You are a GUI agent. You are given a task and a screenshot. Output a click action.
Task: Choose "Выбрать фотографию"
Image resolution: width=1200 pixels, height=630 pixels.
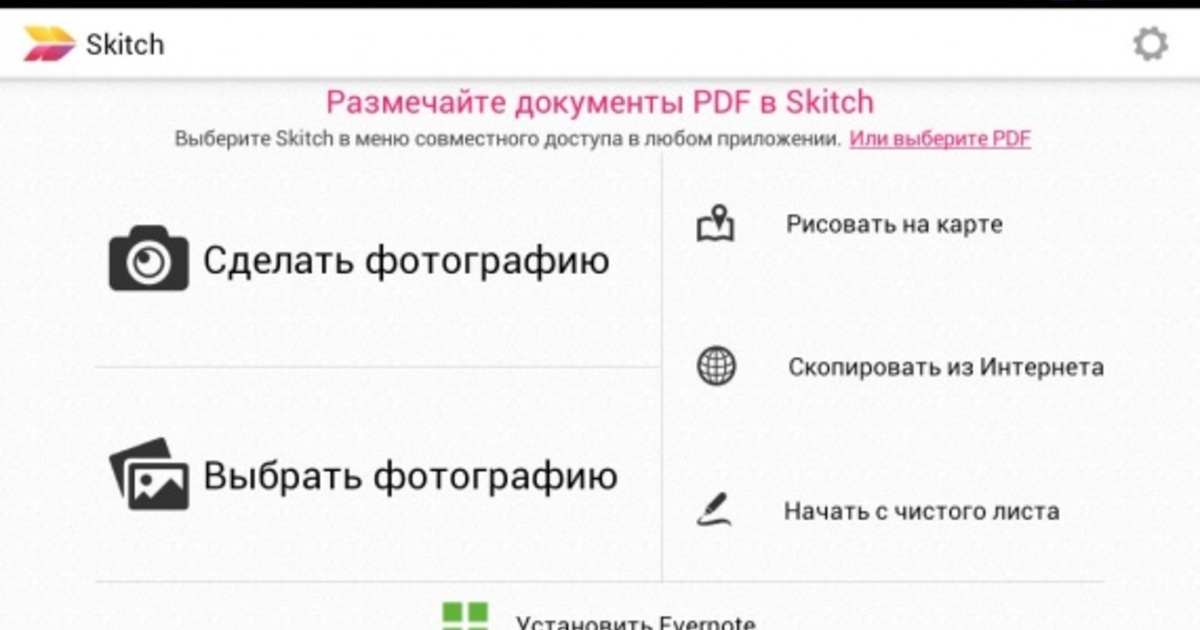[410, 475]
